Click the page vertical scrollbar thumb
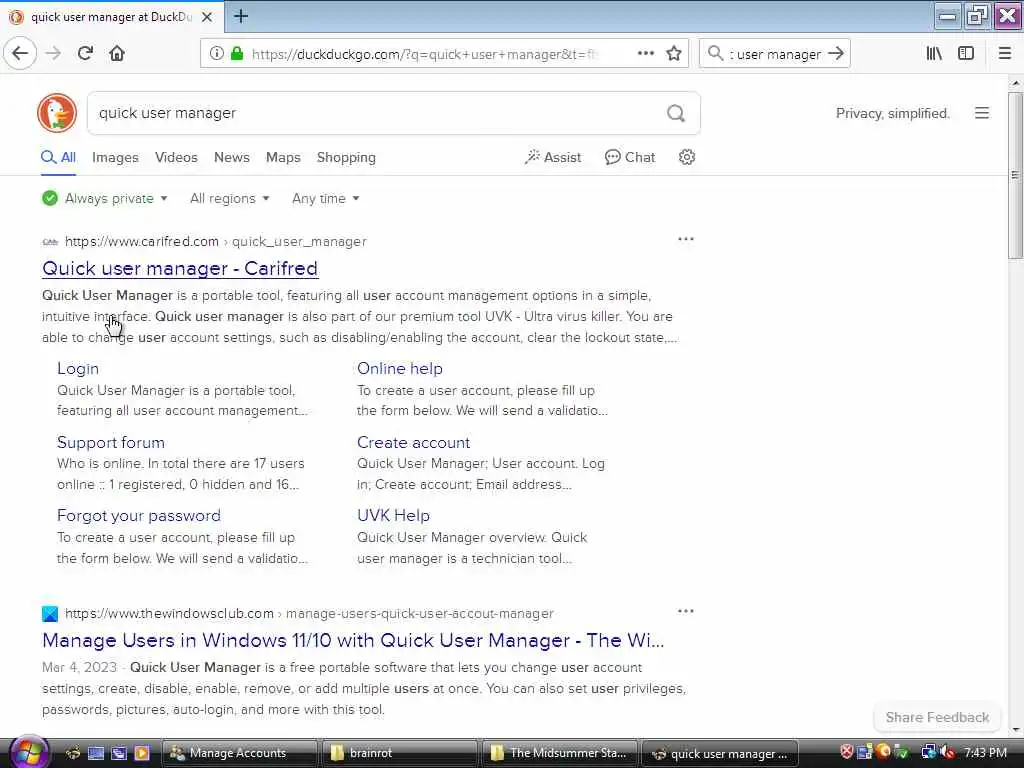Viewport: 1024px width, 768px height. click(1015, 175)
